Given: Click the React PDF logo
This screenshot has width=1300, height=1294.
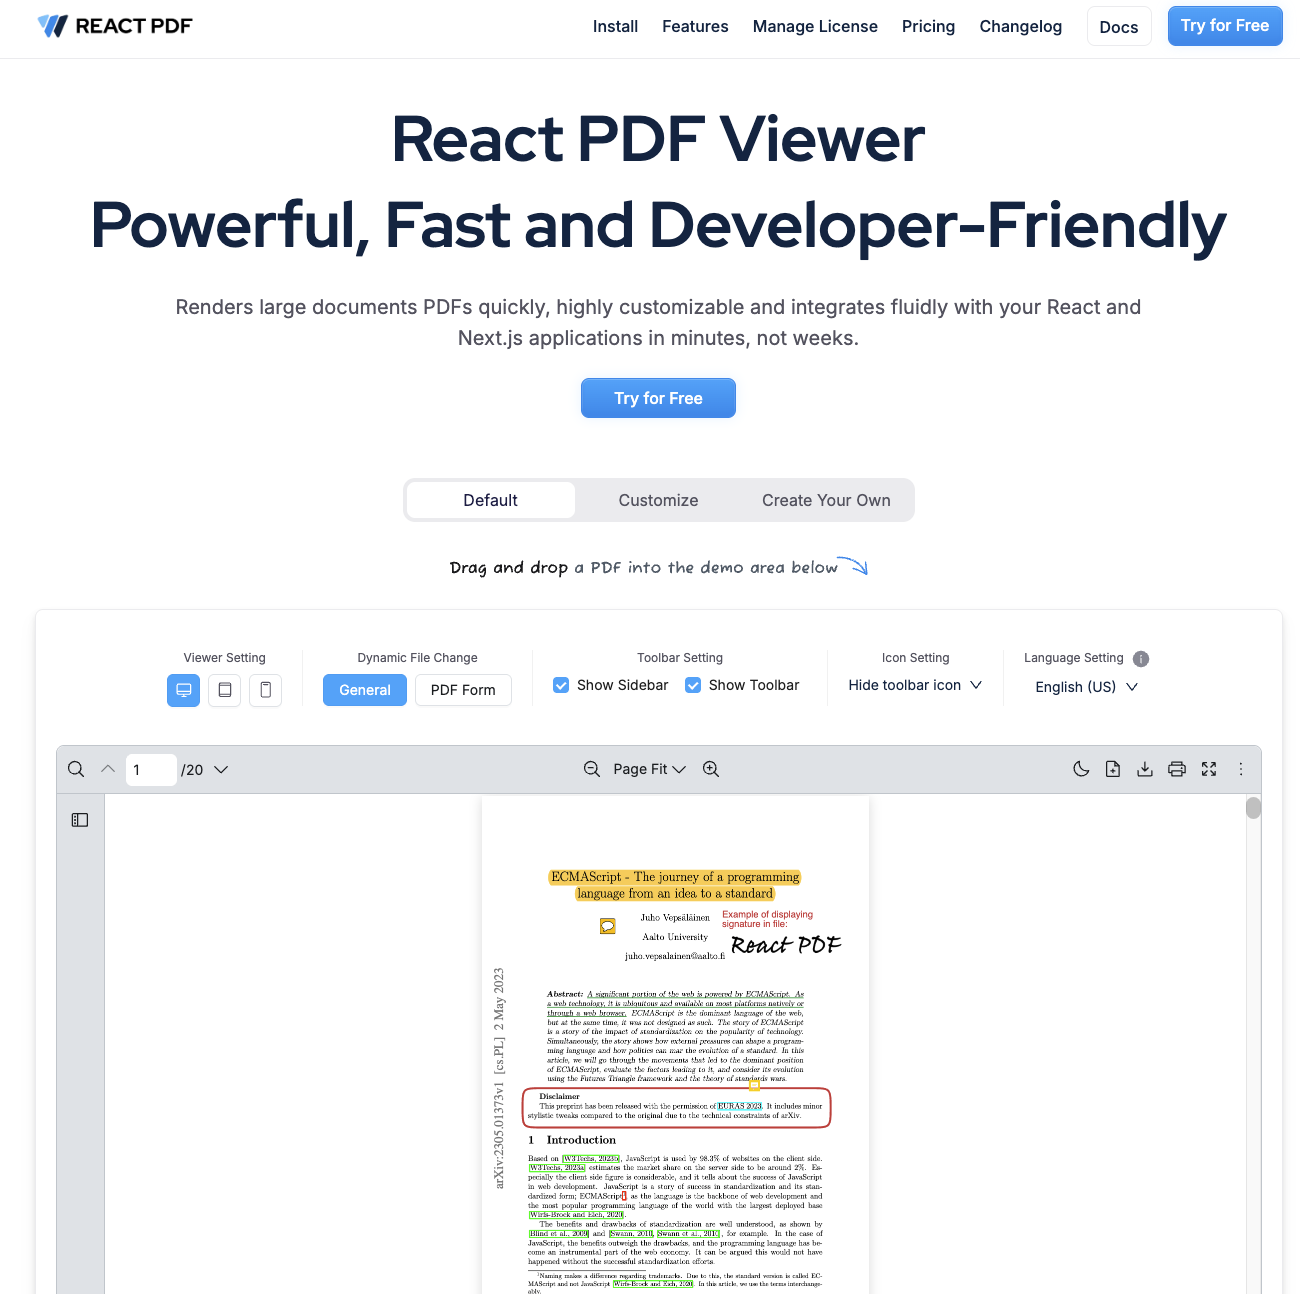Looking at the screenshot, I should tap(115, 26).
